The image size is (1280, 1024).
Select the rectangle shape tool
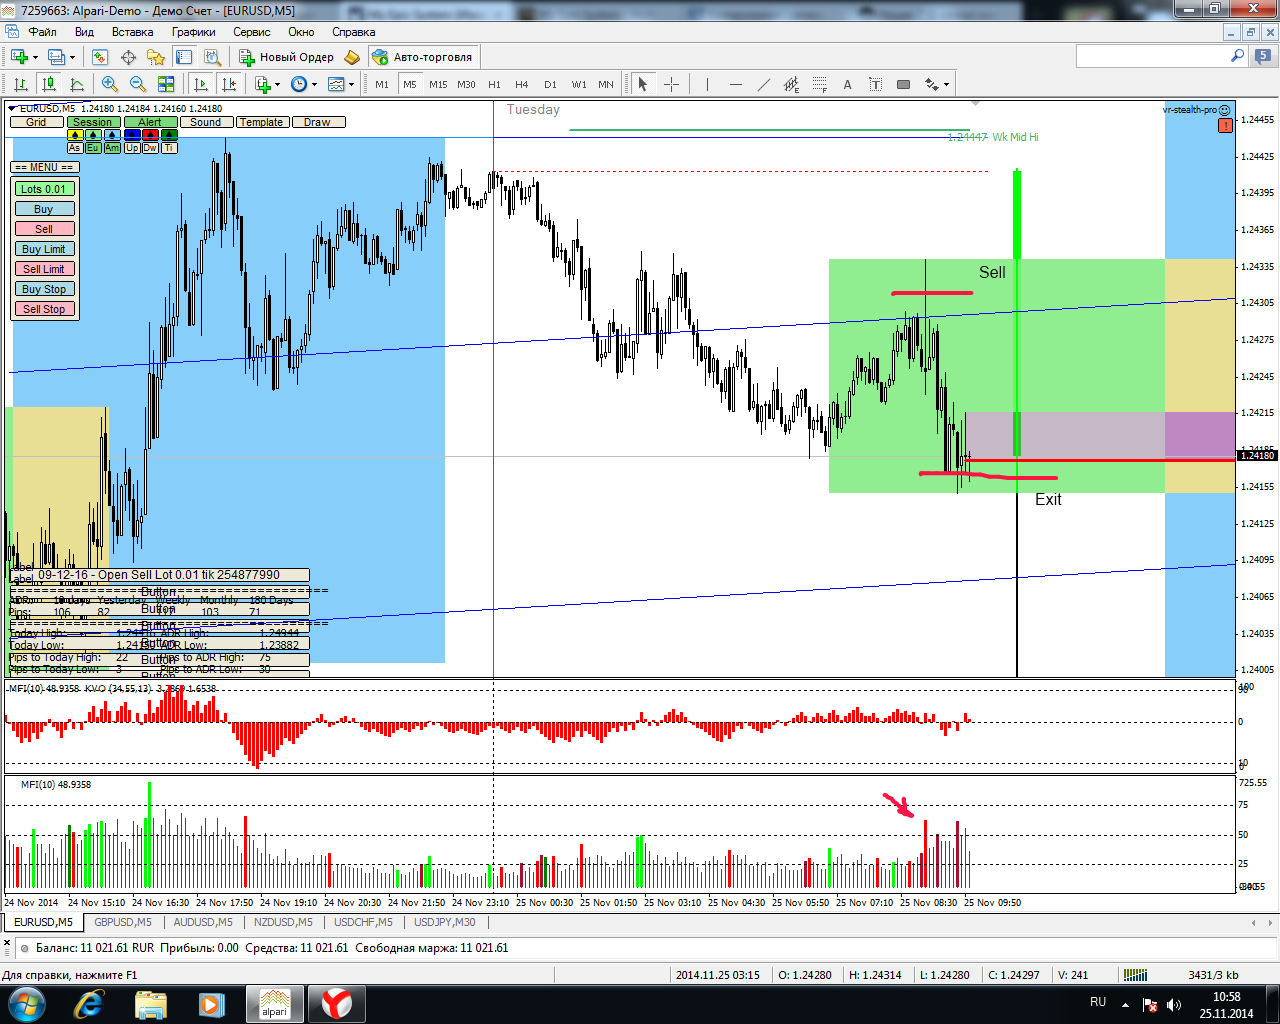click(x=903, y=84)
